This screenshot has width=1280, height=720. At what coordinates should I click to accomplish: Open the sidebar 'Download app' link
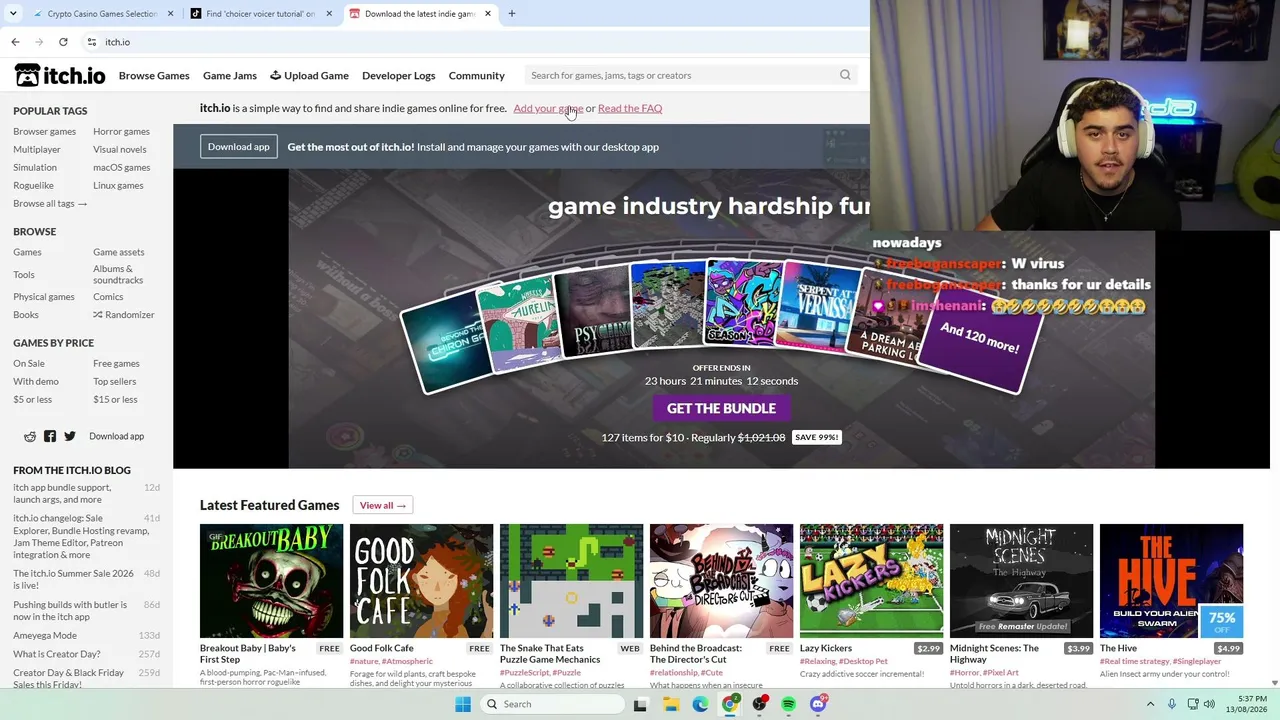116,436
